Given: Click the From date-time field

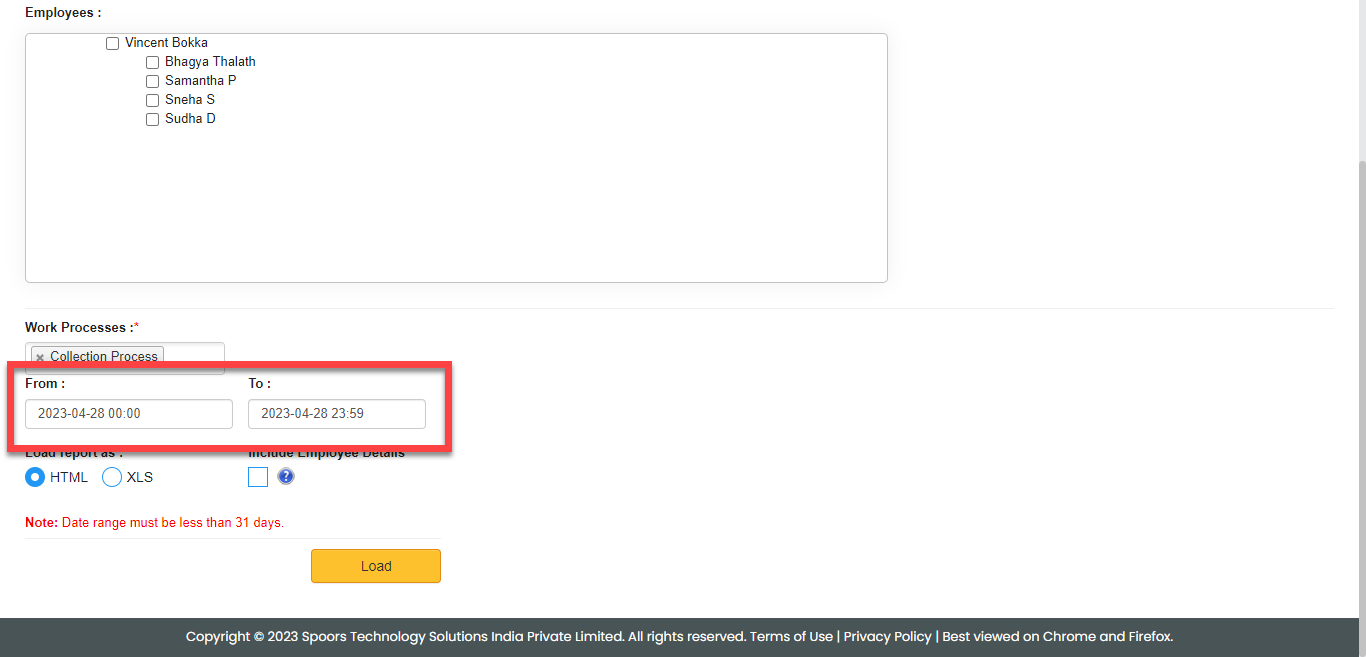Looking at the screenshot, I should coord(129,414).
